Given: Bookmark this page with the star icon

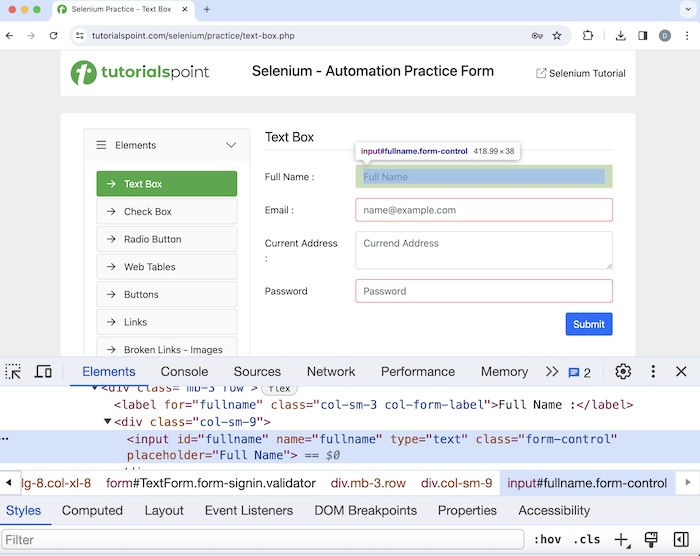Looking at the screenshot, I should pyautogui.click(x=557, y=35).
